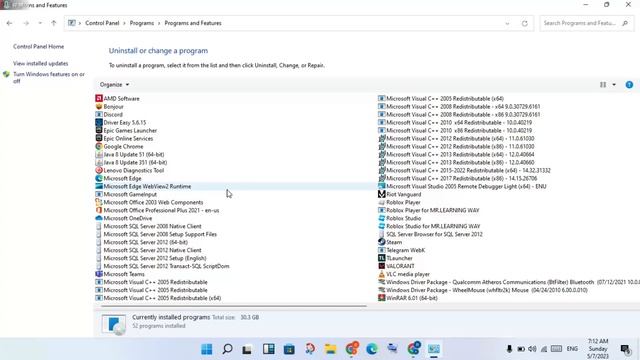This screenshot has height=360, width=640.
Task: Select Telegram WebK entry
Action: [x=405, y=250]
